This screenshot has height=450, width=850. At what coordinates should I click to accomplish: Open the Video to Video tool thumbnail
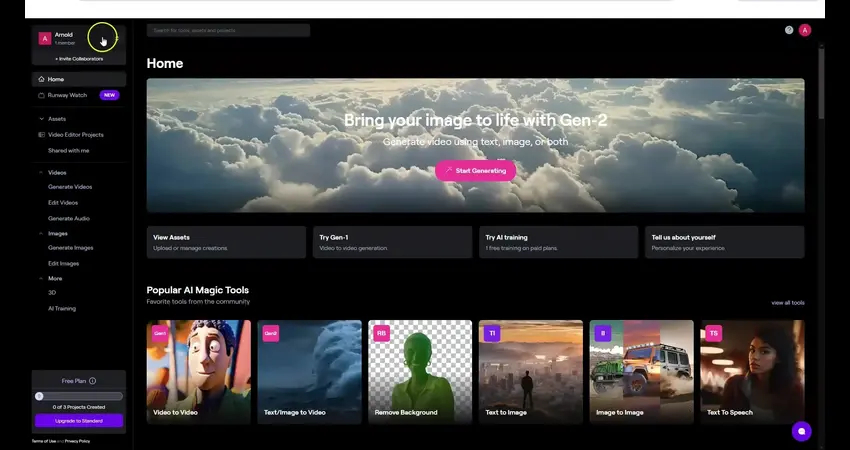199,371
